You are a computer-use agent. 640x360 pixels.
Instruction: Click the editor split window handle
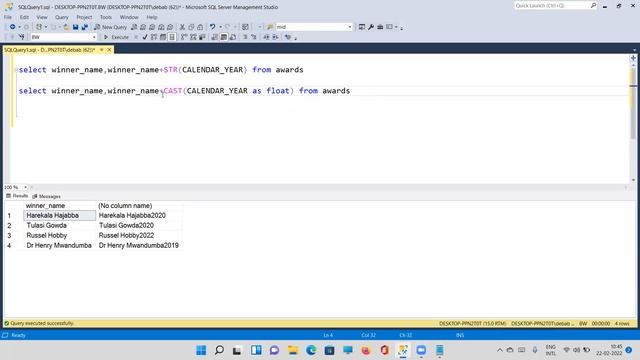(x=633, y=58)
